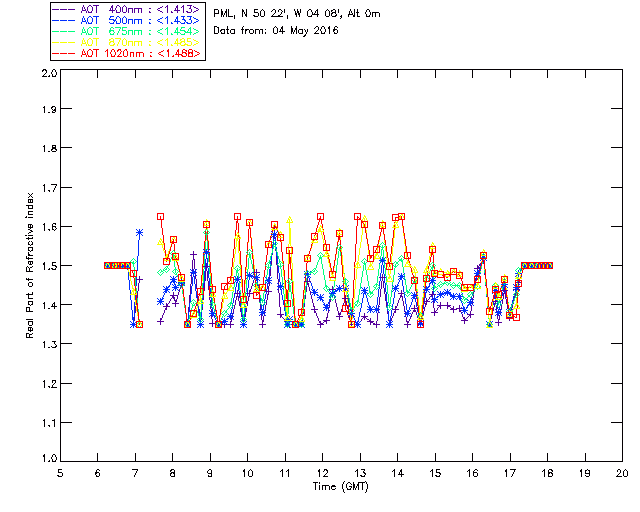640x512 pixels.
Task: Click the 1.5 tick label on y-axis
Action: coord(49,266)
